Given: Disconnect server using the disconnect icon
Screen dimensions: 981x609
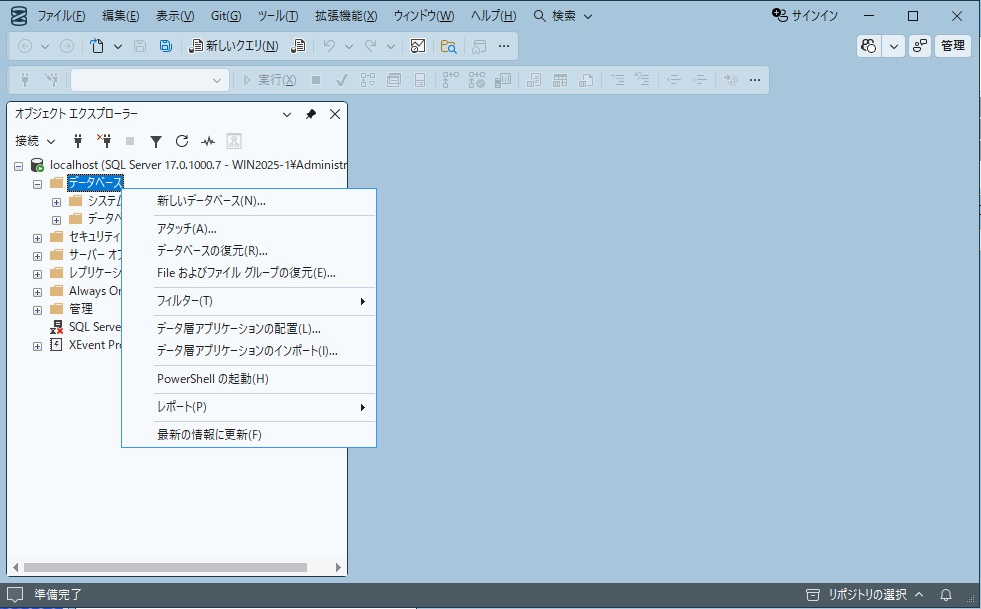Looking at the screenshot, I should pyautogui.click(x=103, y=140).
